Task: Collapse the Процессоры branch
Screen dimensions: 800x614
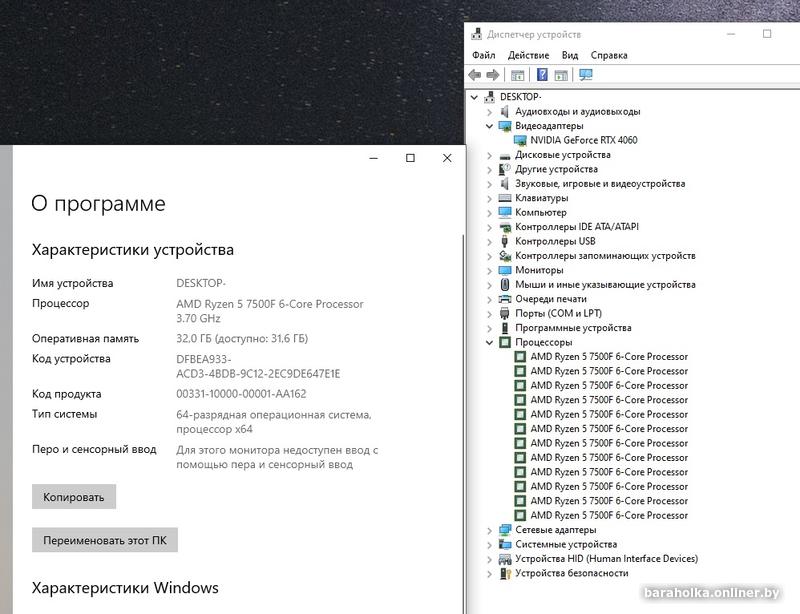Action: [x=489, y=342]
